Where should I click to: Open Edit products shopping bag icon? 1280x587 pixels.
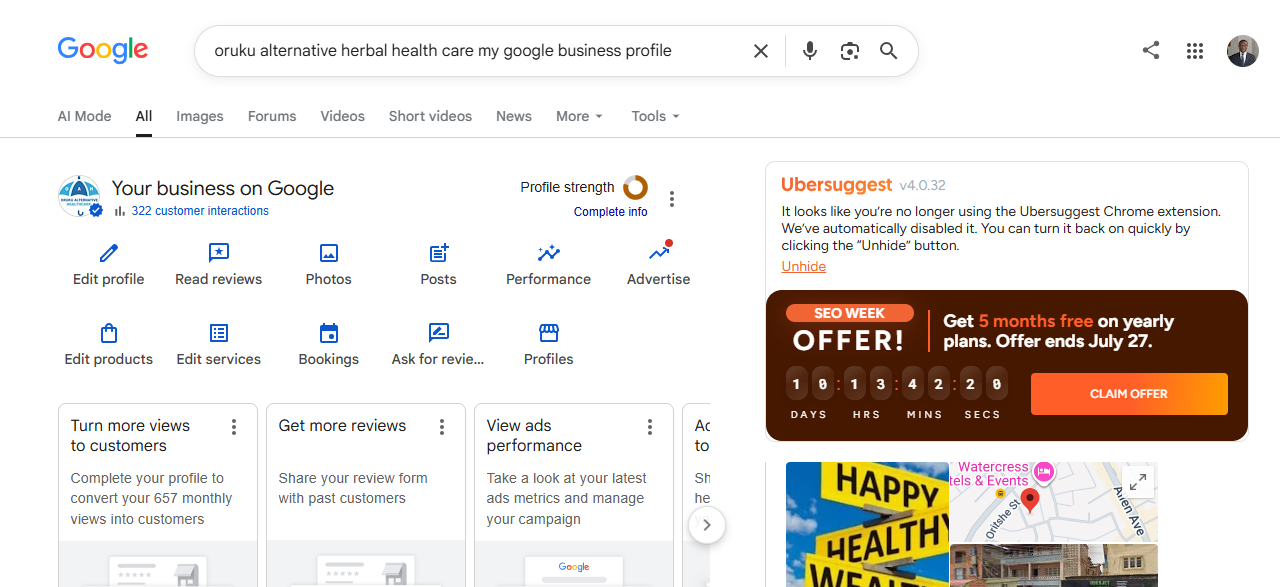click(109, 333)
